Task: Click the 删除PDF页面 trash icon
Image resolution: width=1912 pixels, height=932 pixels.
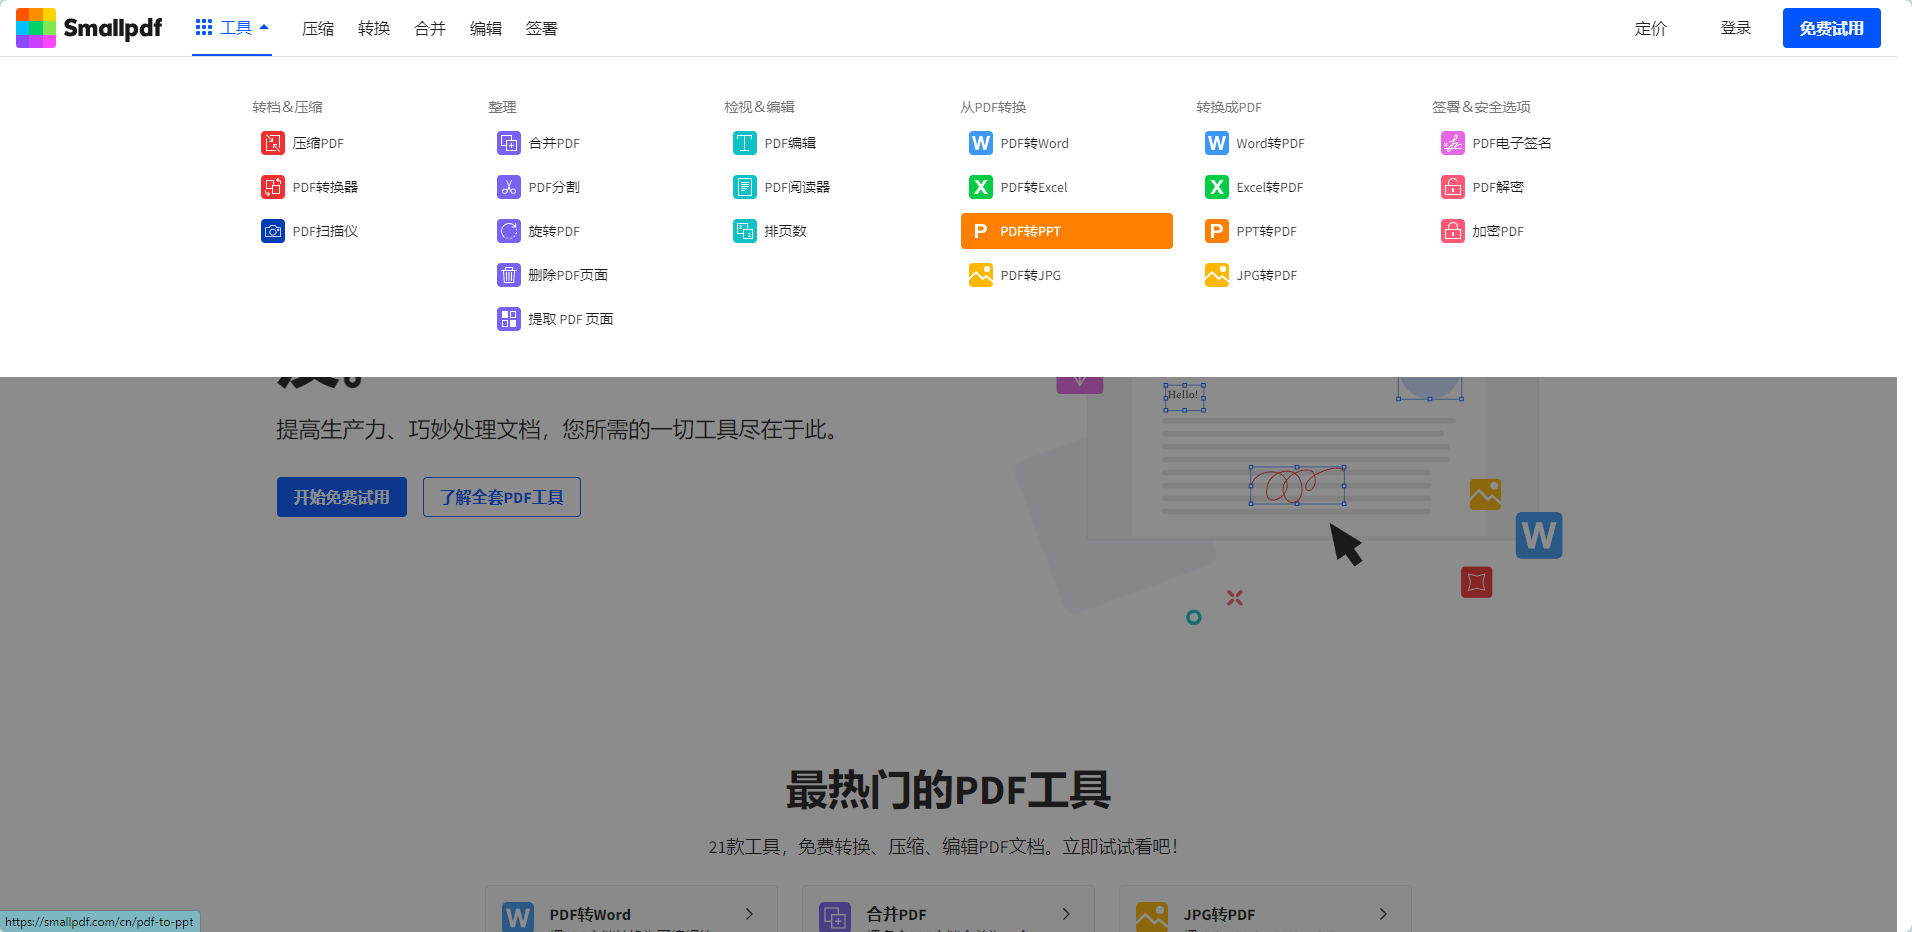Action: 509,275
